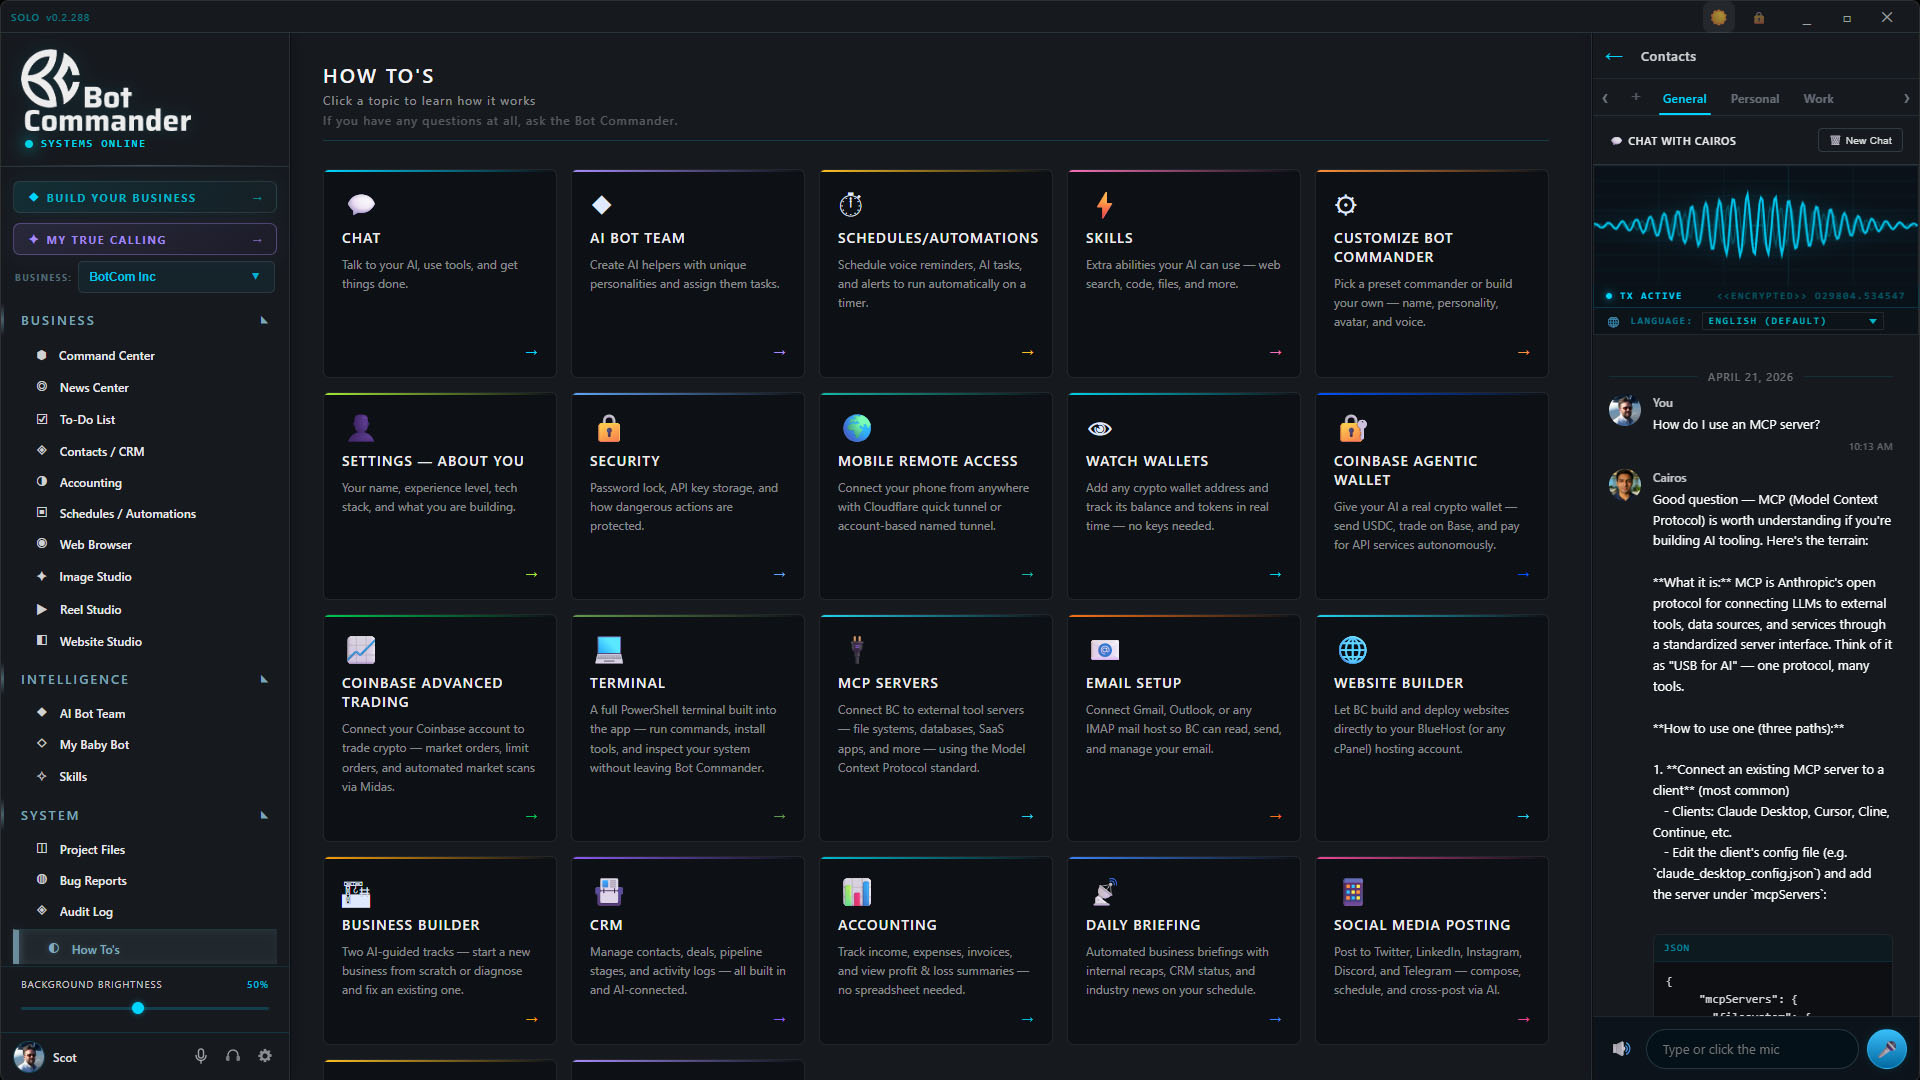This screenshot has height=1080, width=1920.
Task: Click the orange sun icon in title bar
Action: (1719, 17)
